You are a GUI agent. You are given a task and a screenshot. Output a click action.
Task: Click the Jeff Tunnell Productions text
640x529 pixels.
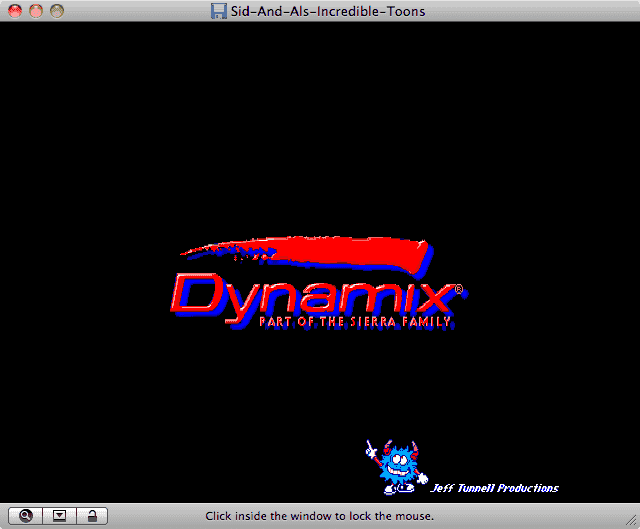pyautogui.click(x=495, y=488)
